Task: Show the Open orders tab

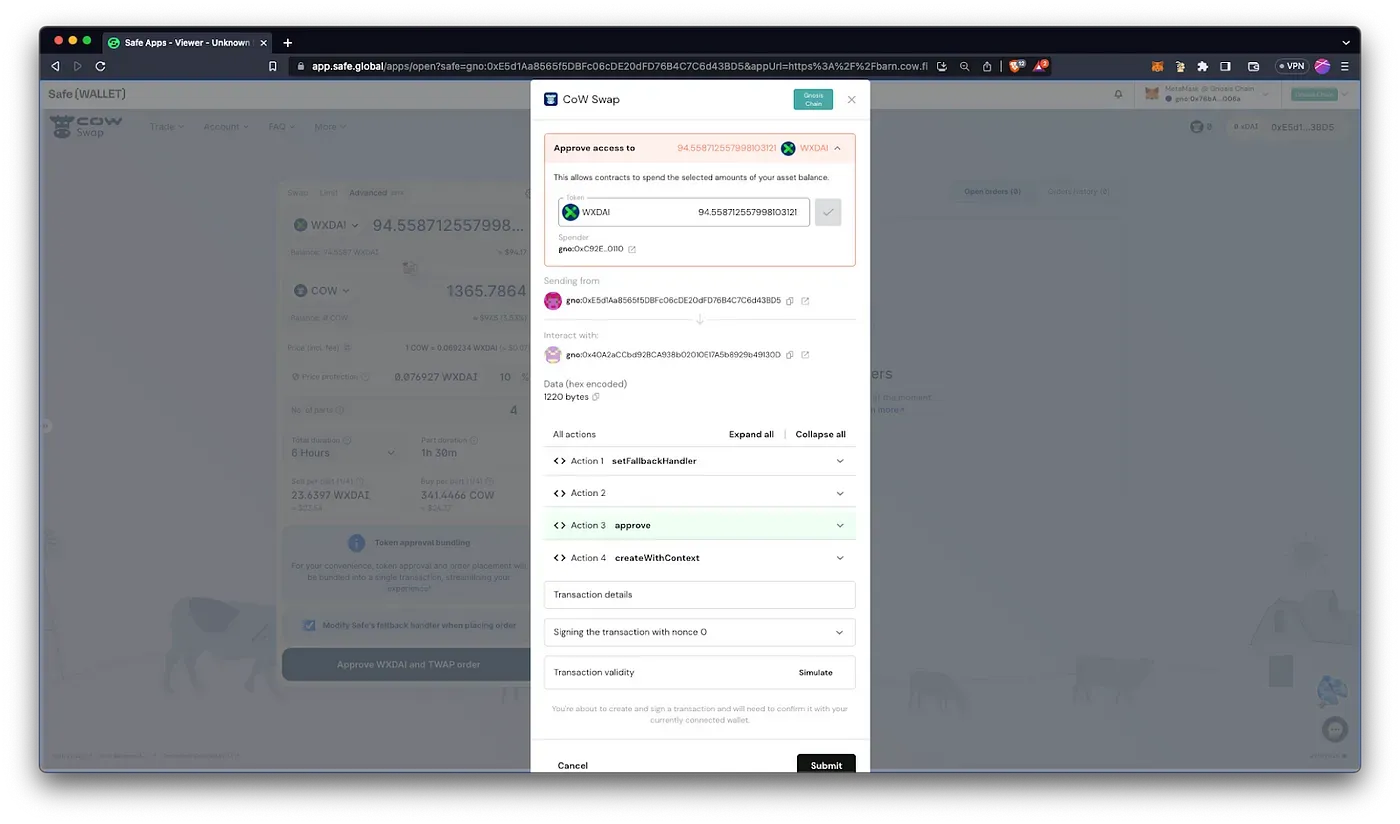Action: coord(992,192)
